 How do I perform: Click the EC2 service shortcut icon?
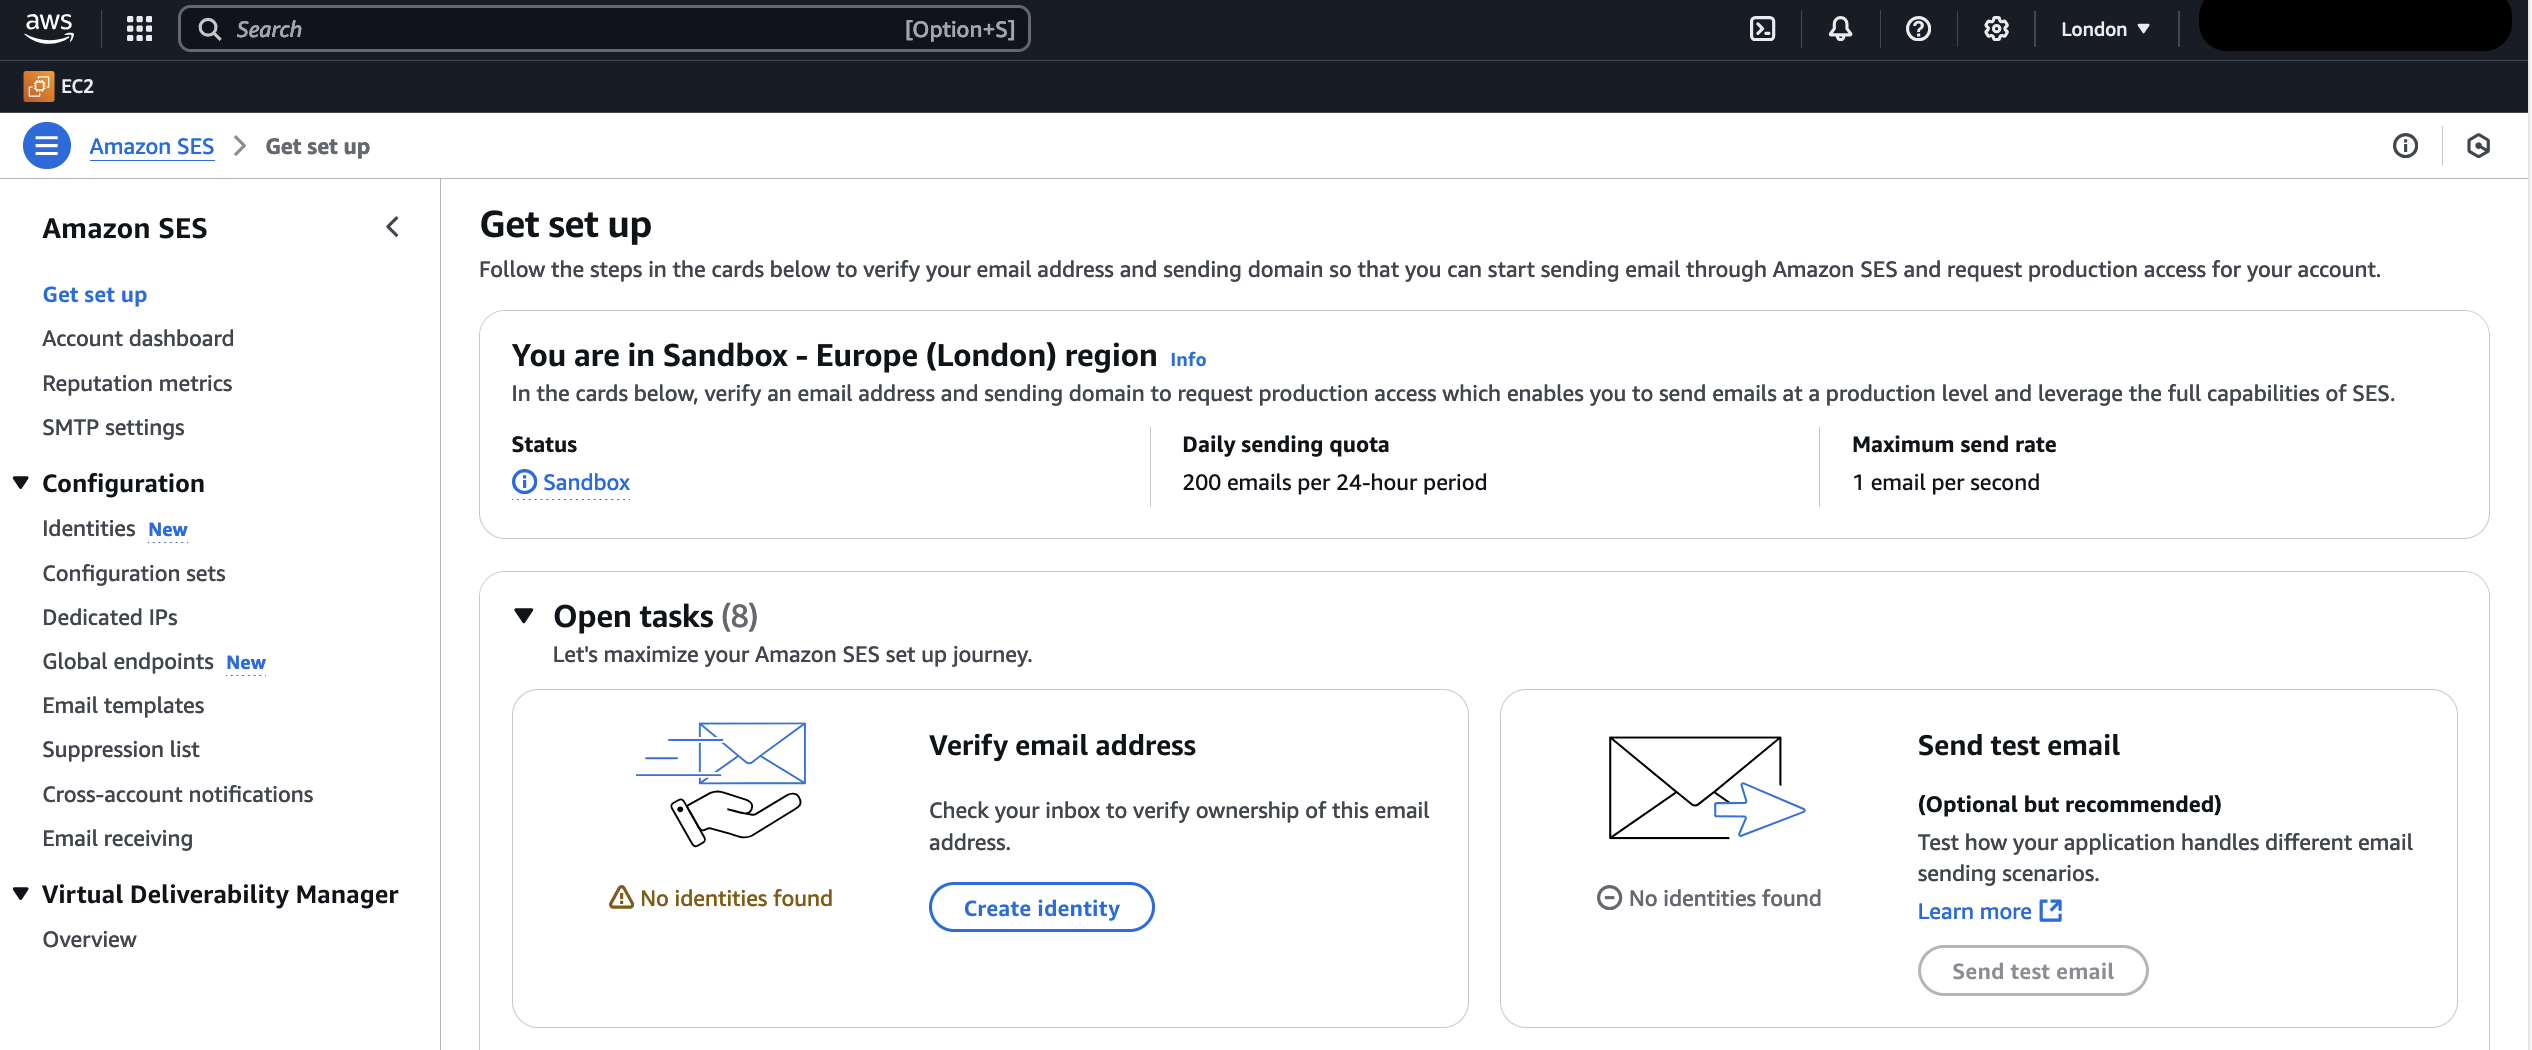coord(38,86)
